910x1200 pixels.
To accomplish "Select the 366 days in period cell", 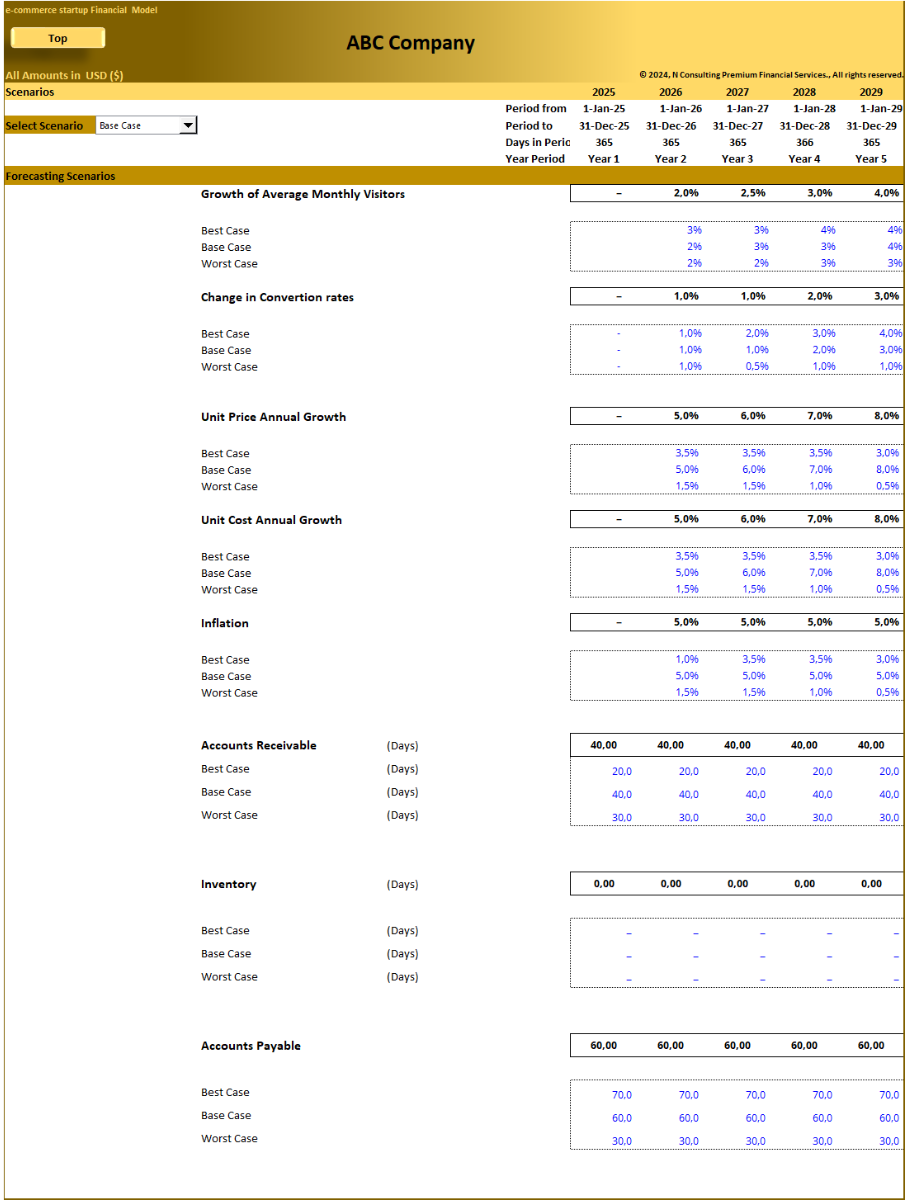I will point(805,143).
